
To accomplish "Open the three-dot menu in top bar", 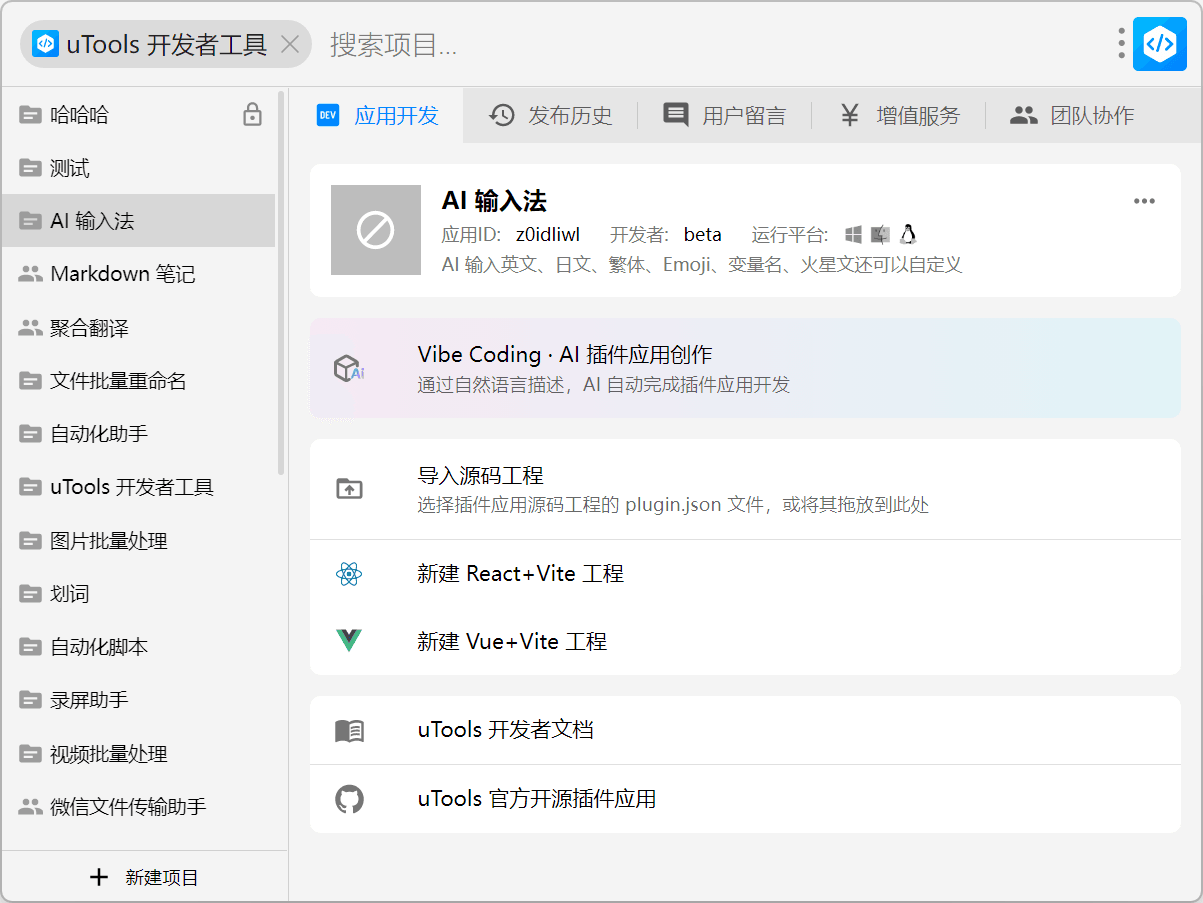I will (1121, 44).
